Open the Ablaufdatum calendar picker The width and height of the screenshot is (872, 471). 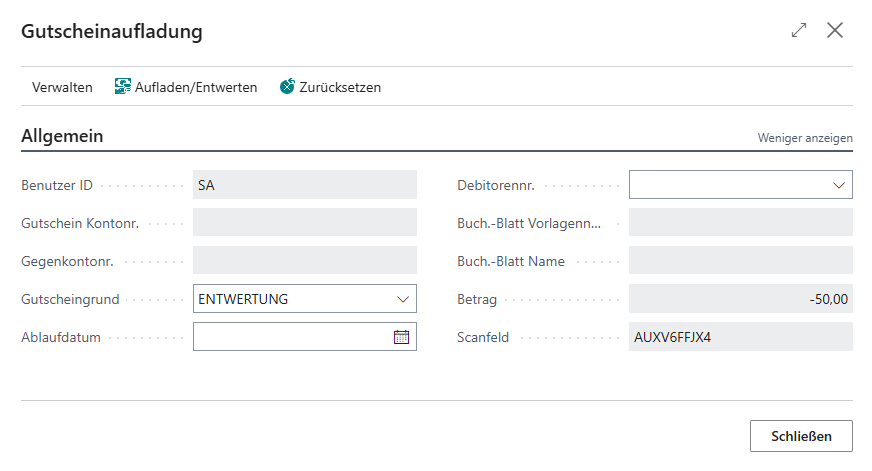401,337
